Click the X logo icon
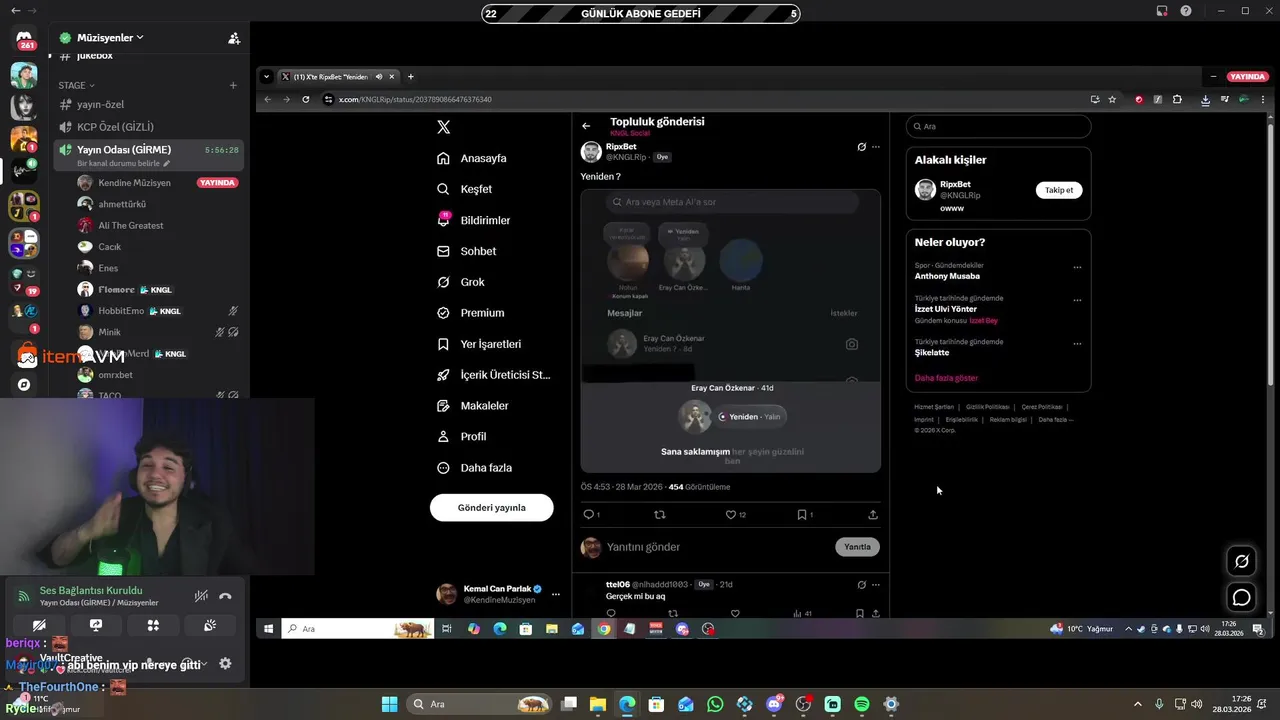The width and height of the screenshot is (1280, 720). pos(444,127)
